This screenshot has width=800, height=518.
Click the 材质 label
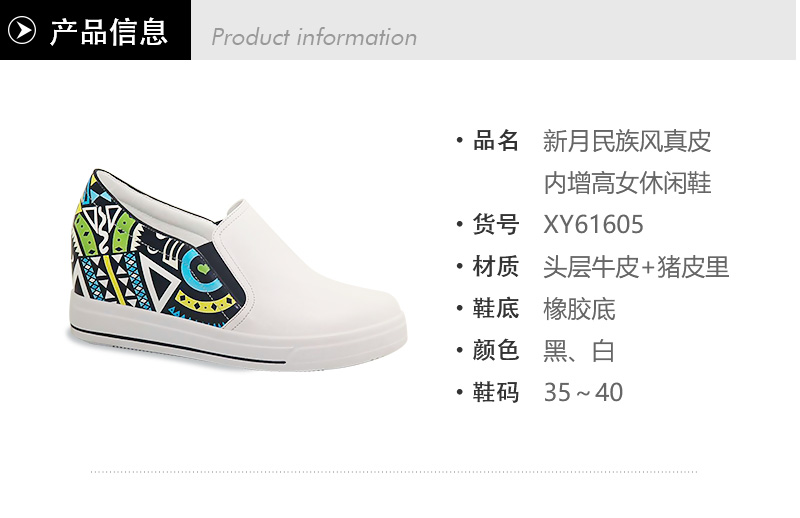point(495,266)
